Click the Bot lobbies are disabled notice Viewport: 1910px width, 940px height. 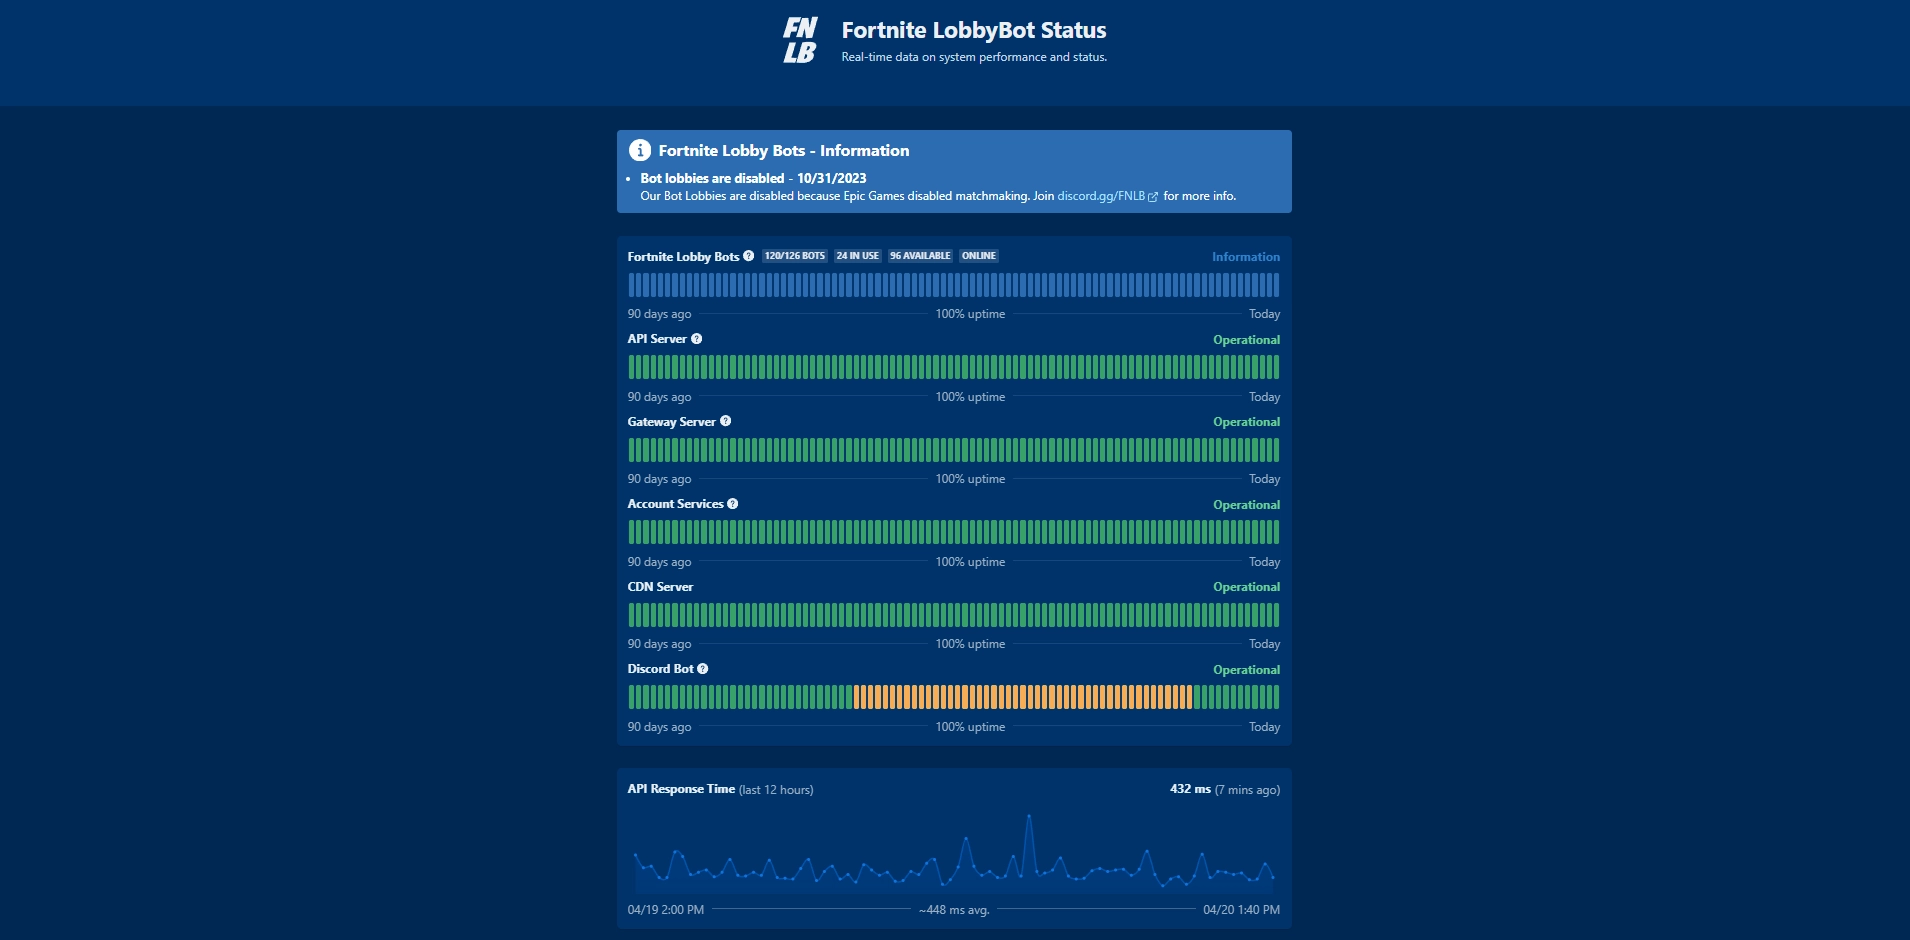753,178
